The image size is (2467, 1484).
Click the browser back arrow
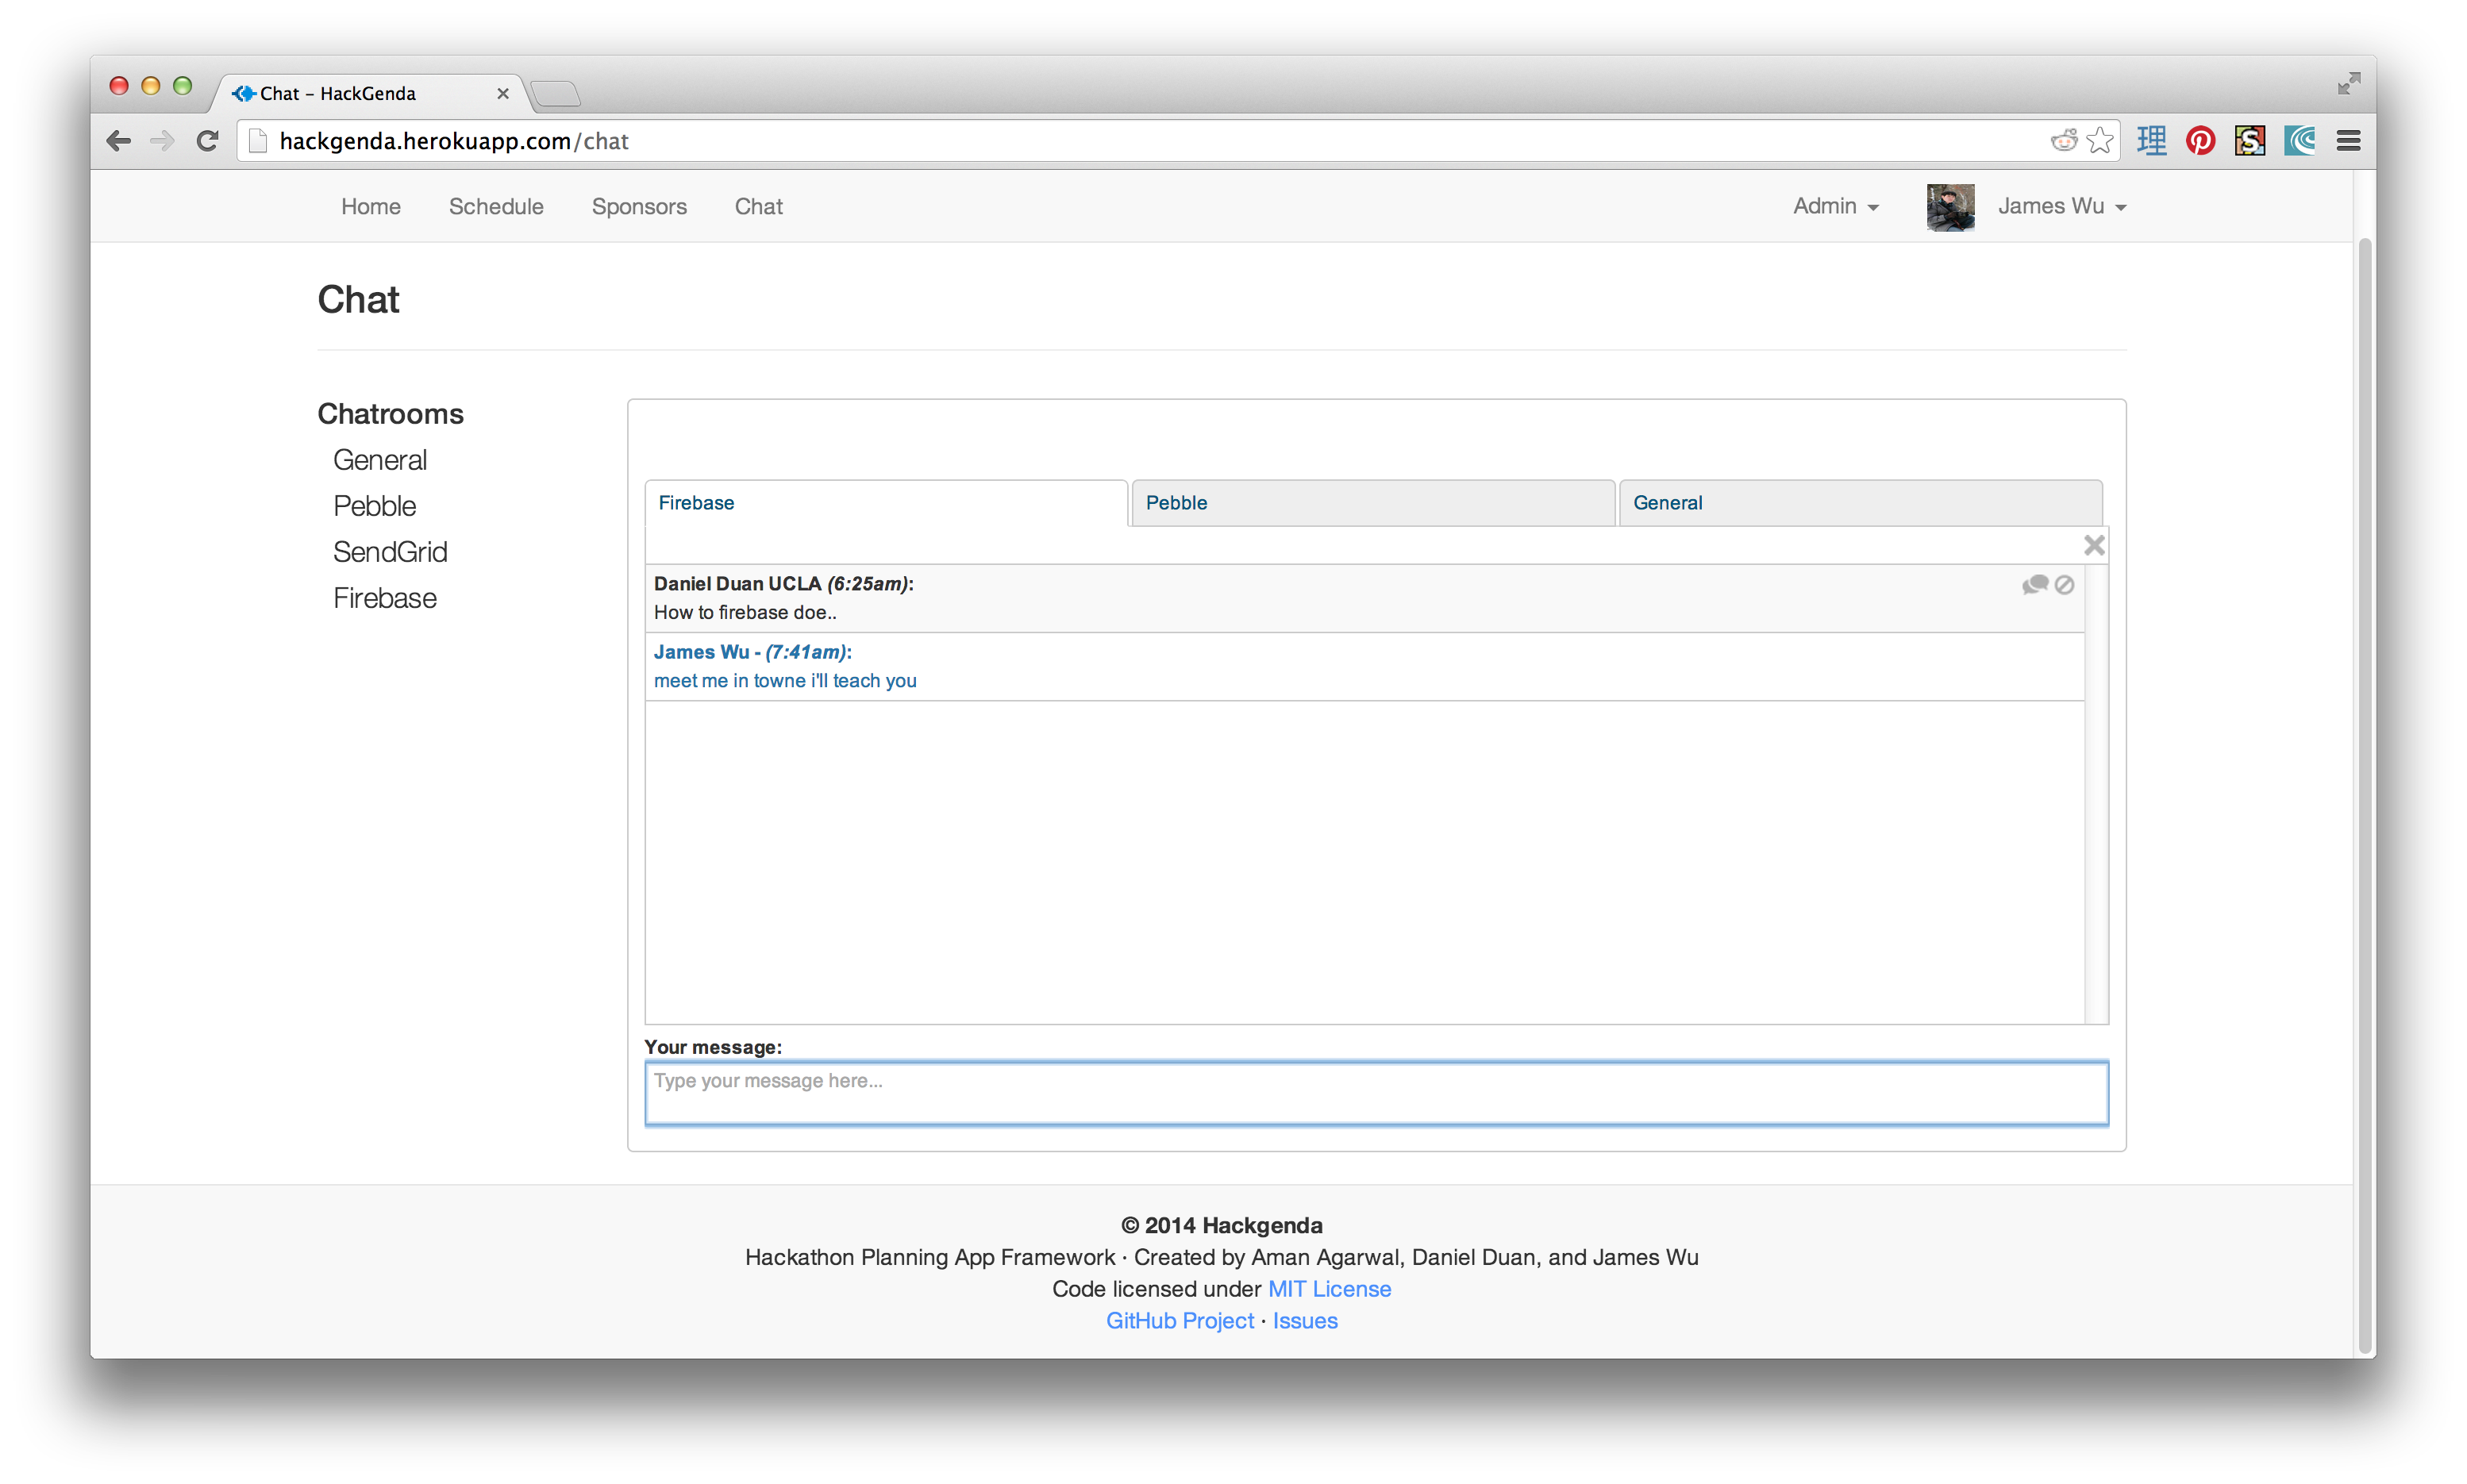click(x=119, y=141)
